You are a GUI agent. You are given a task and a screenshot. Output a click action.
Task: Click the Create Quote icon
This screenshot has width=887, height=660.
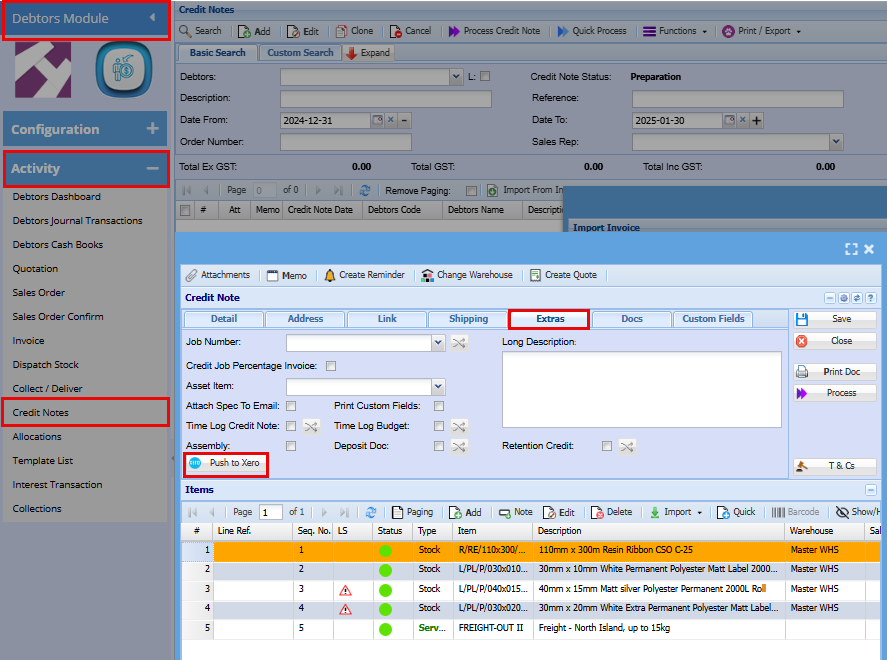click(x=535, y=275)
